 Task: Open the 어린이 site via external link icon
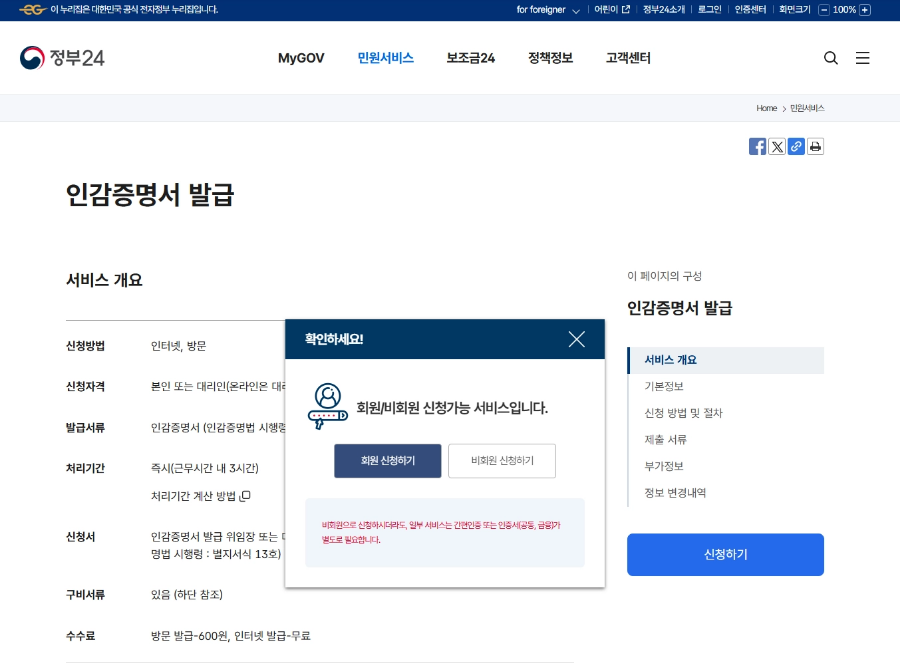click(624, 10)
